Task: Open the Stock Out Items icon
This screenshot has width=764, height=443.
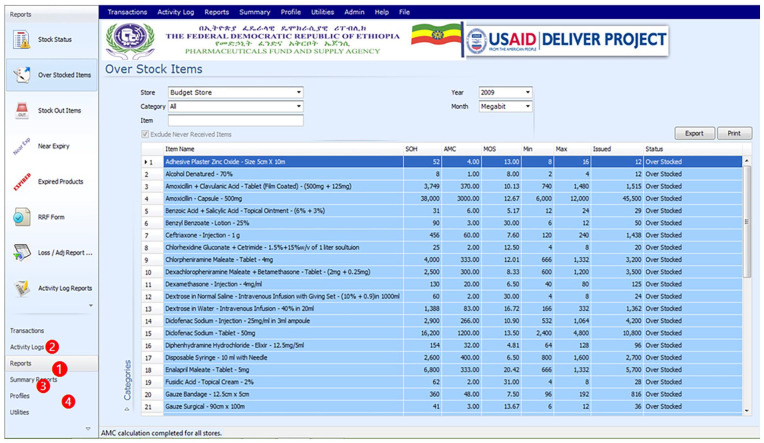Action: point(22,110)
